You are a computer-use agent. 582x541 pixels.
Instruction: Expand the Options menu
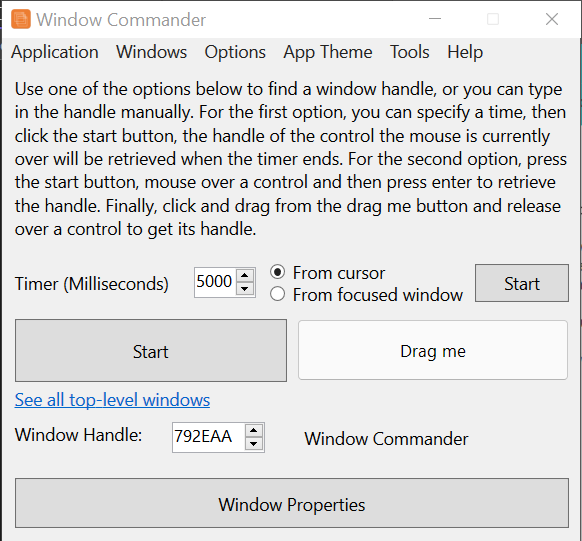click(235, 52)
